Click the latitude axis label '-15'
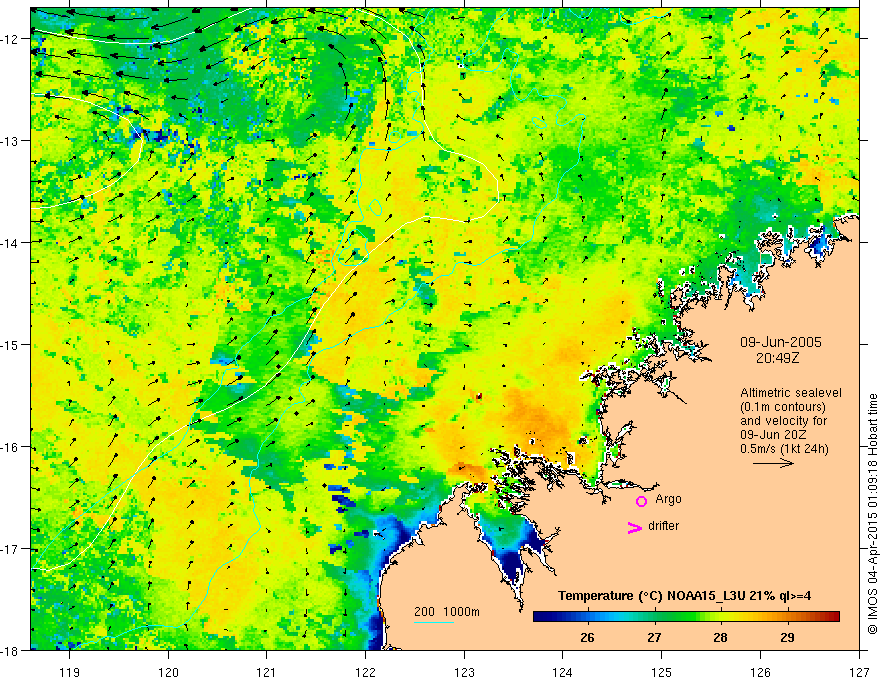Image resolution: width=880 pixels, height=680 pixels. pyautogui.click(x=11, y=344)
